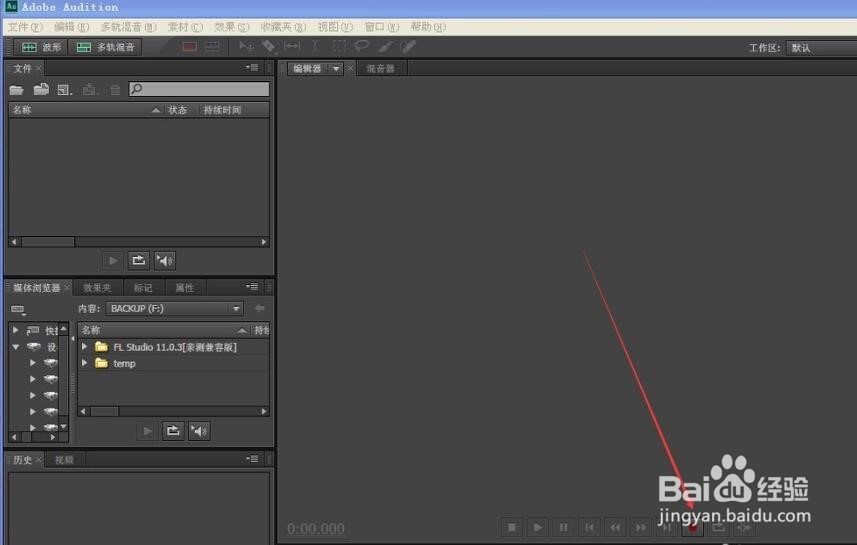Click the Media Browser back arrow icon

tap(260, 309)
